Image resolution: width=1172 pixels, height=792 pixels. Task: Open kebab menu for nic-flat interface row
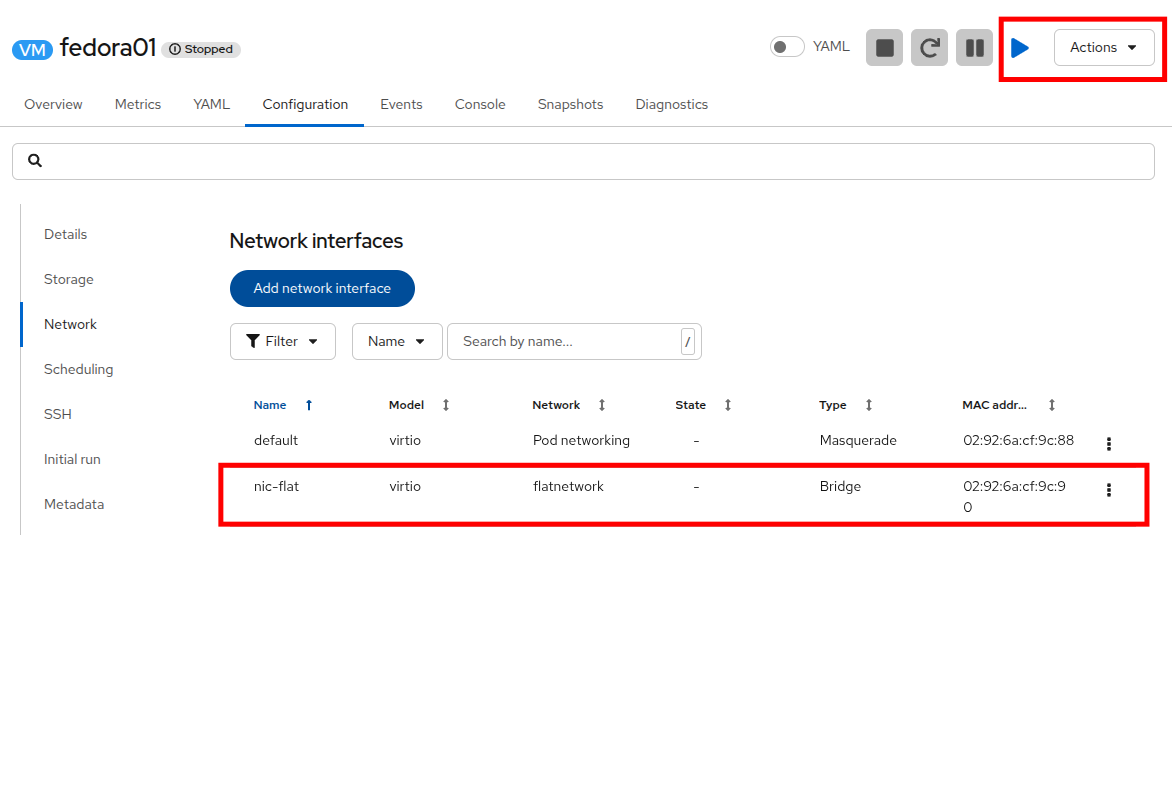click(1108, 490)
